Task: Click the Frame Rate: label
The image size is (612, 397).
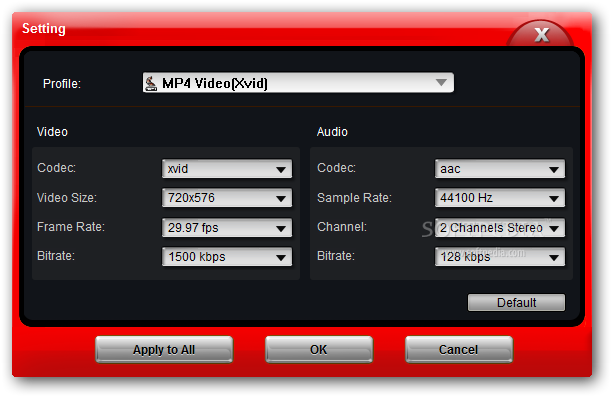Action: click(x=71, y=227)
